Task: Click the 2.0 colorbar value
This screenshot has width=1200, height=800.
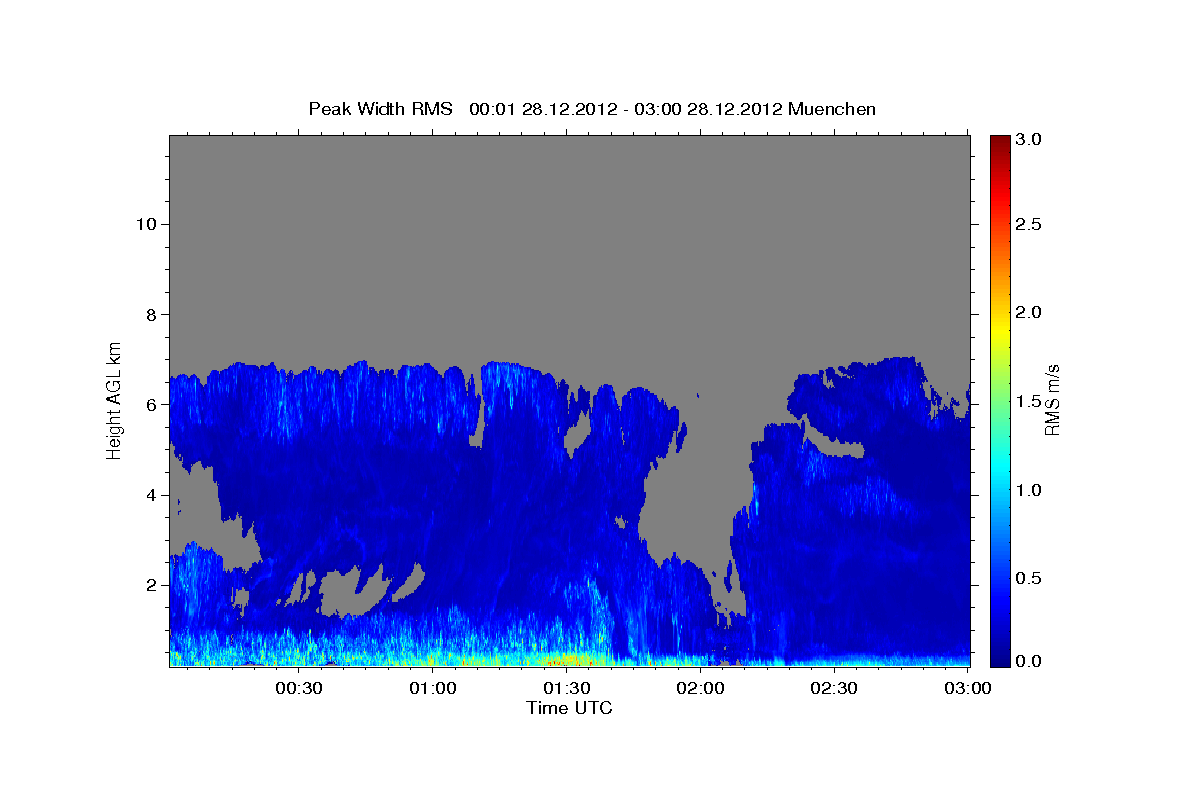Action: [x=1029, y=313]
